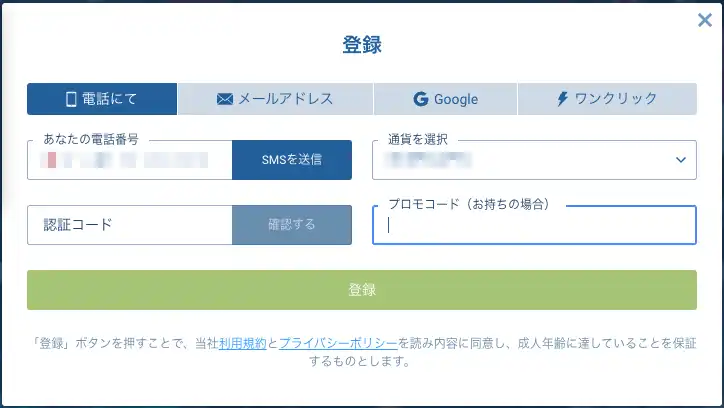Click the phone icon in 電話にて tab
The width and height of the screenshot is (724, 408).
(x=72, y=99)
